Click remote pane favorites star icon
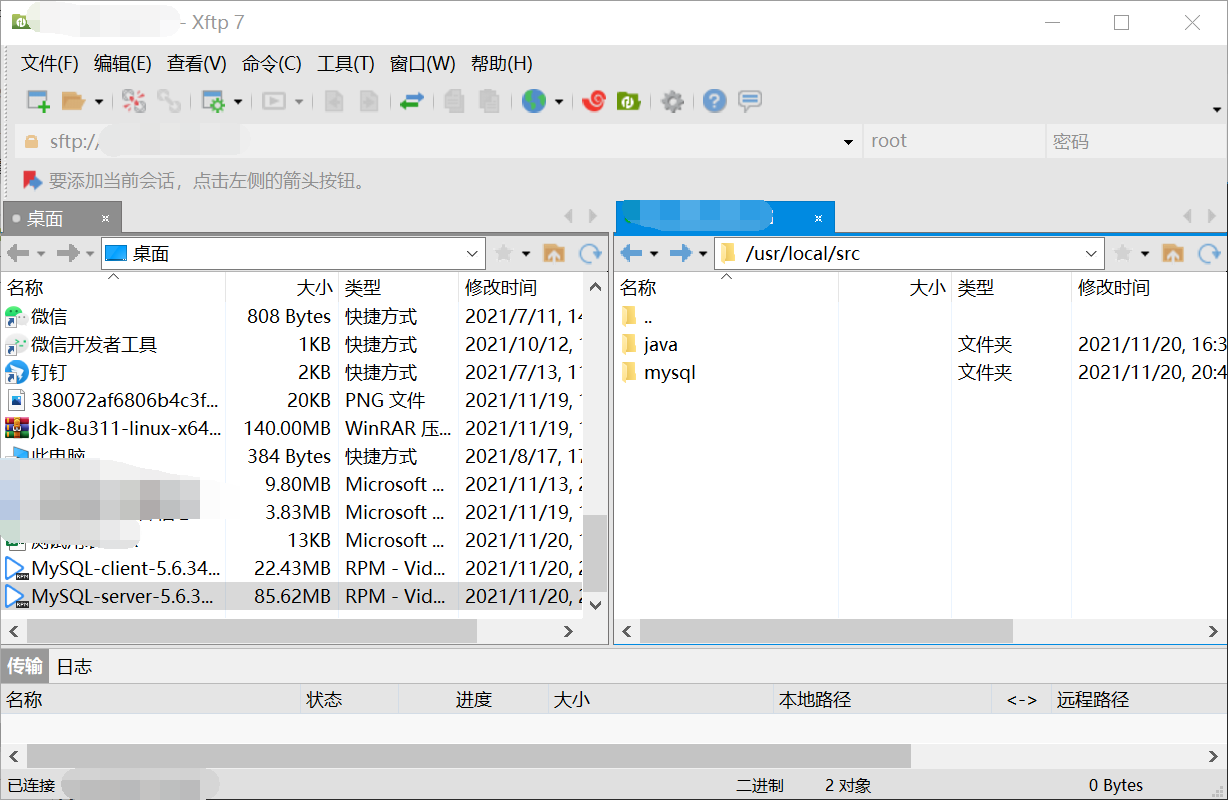 (x=1124, y=253)
